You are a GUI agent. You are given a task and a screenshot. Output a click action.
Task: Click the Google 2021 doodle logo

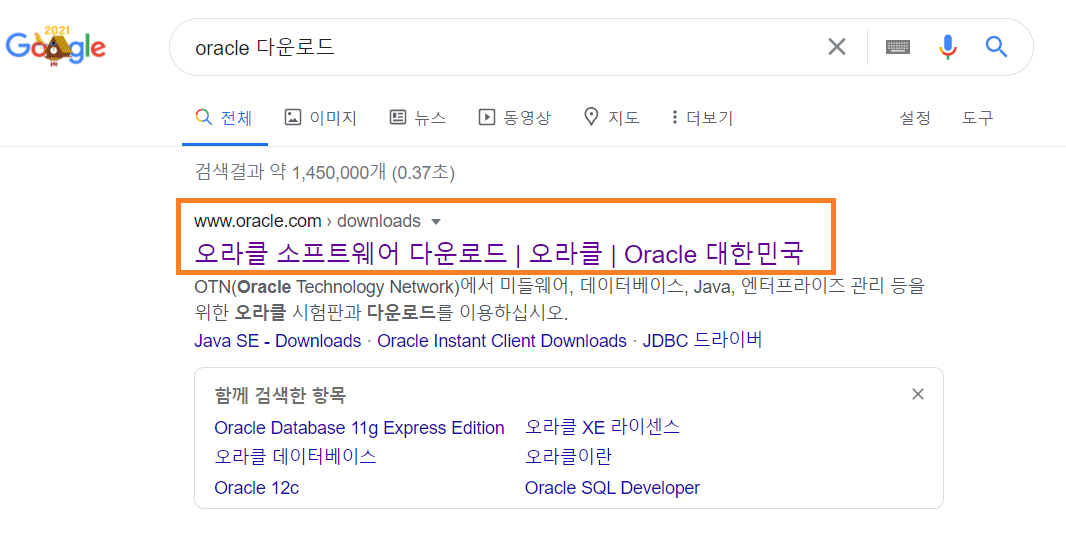[56, 46]
